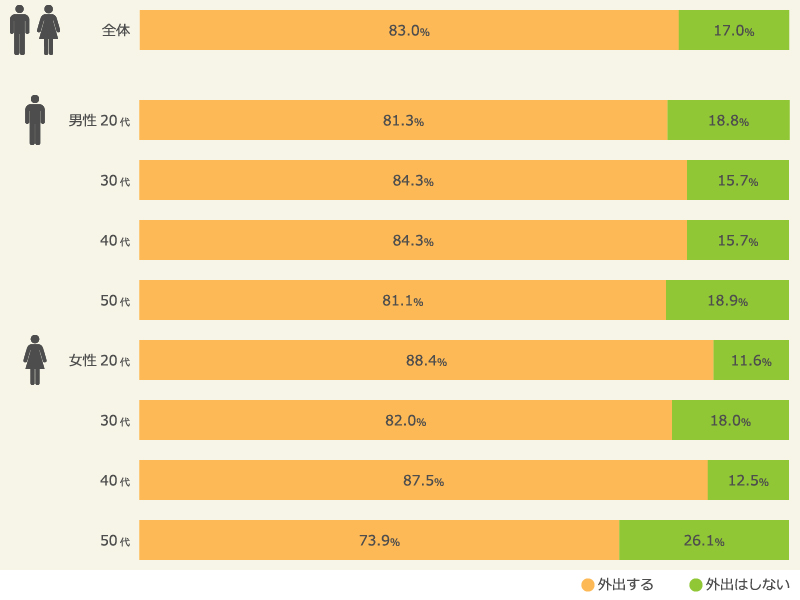Click the green 18.9% segment
Screen dimensions: 800x600
coord(728,300)
